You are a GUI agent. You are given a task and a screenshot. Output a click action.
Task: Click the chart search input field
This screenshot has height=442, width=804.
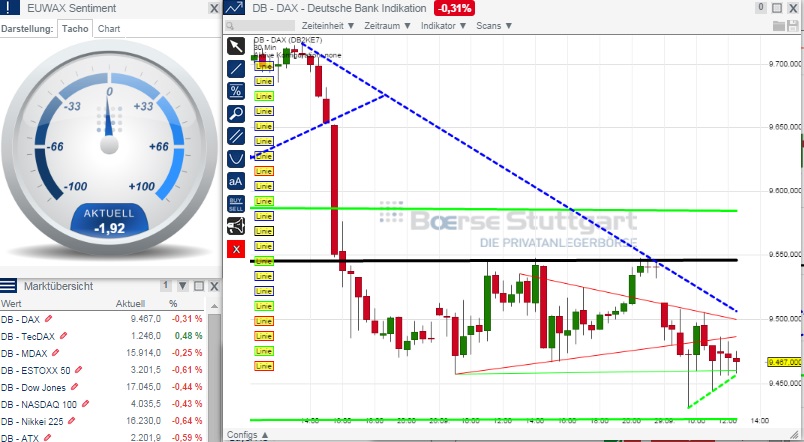[260, 26]
